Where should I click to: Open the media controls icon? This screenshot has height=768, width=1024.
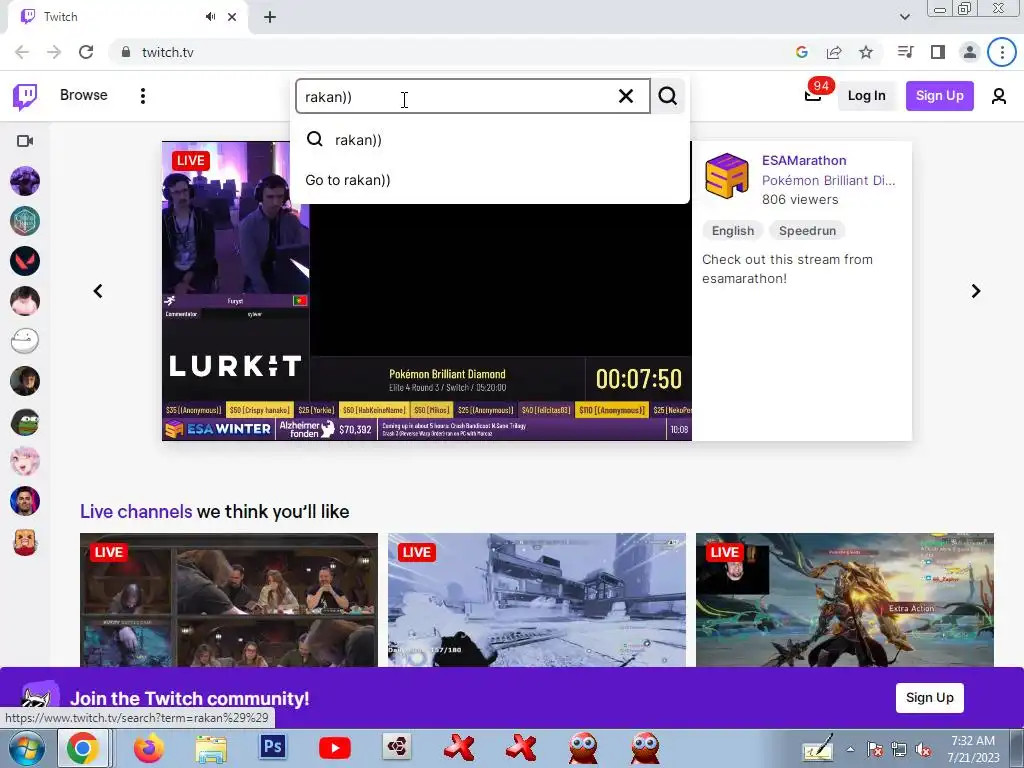905,52
